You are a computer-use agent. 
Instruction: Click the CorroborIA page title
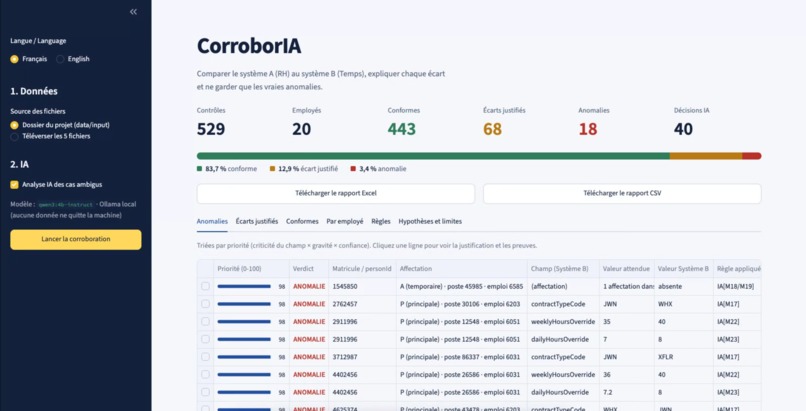click(249, 46)
